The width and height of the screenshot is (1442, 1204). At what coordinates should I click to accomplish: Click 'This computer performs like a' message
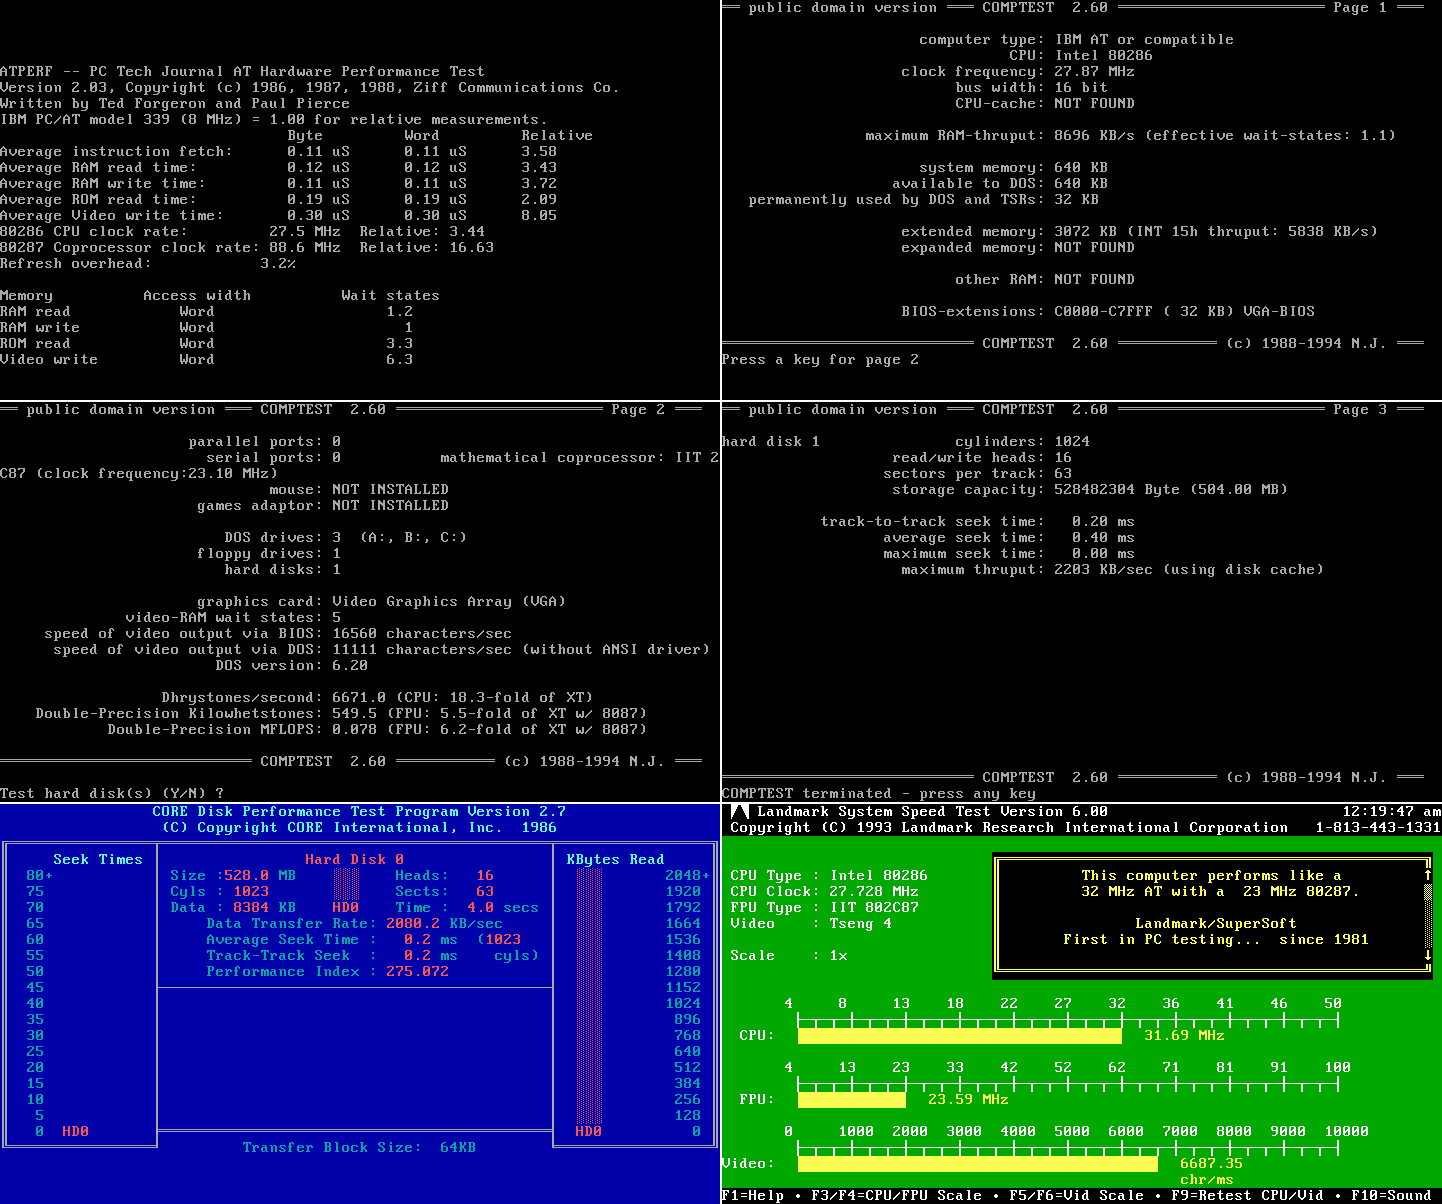coord(1212,875)
